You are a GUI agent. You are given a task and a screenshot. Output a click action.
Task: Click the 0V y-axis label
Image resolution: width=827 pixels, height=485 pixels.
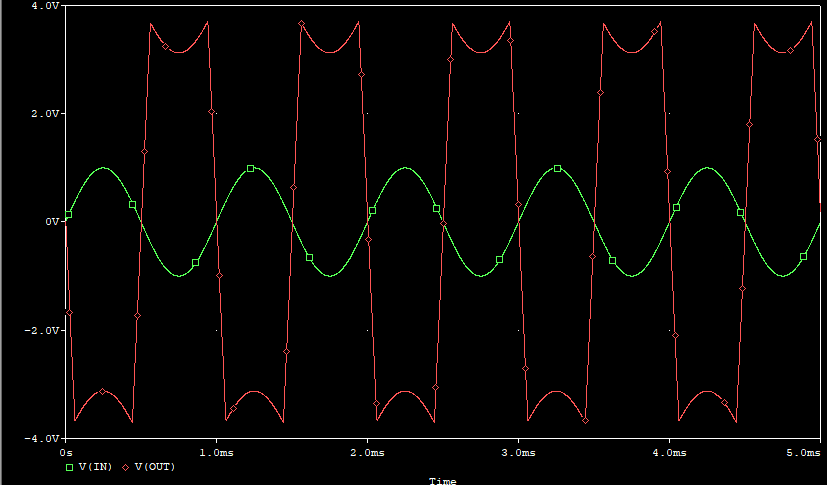[x=52, y=222]
